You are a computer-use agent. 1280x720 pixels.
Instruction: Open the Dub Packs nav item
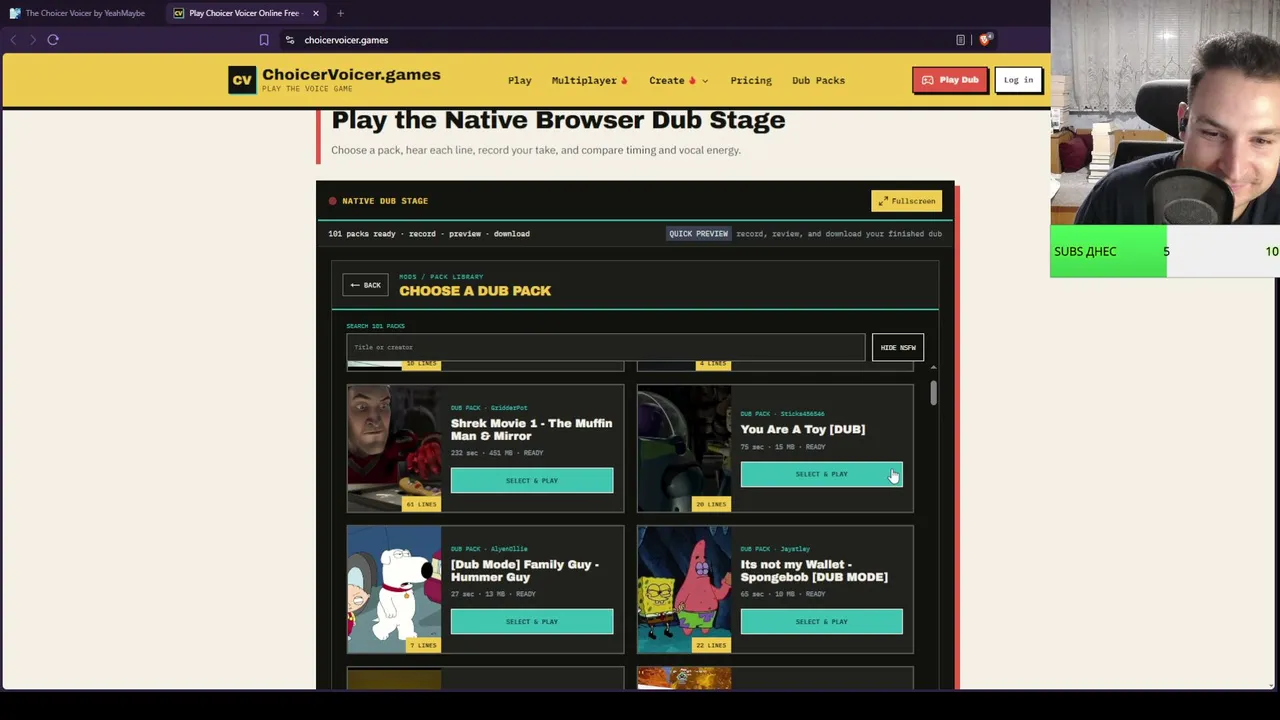tap(818, 80)
